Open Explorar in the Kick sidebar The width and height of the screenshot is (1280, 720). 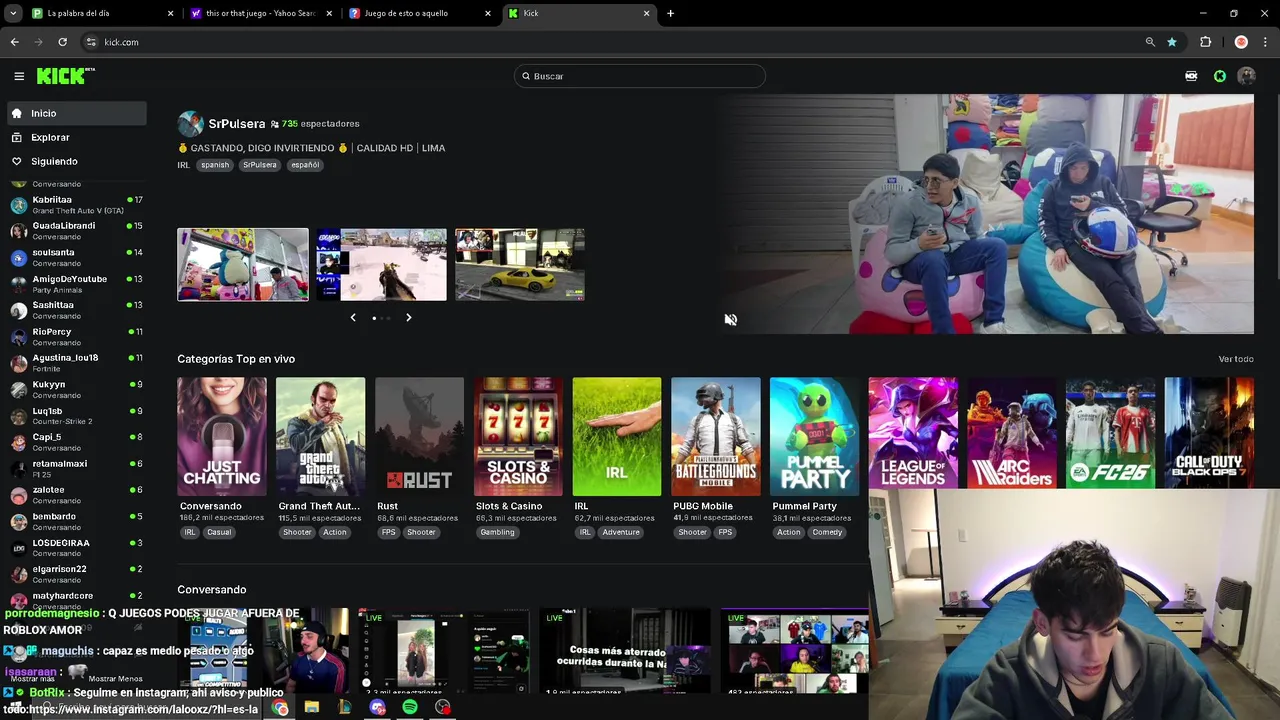click(76, 137)
